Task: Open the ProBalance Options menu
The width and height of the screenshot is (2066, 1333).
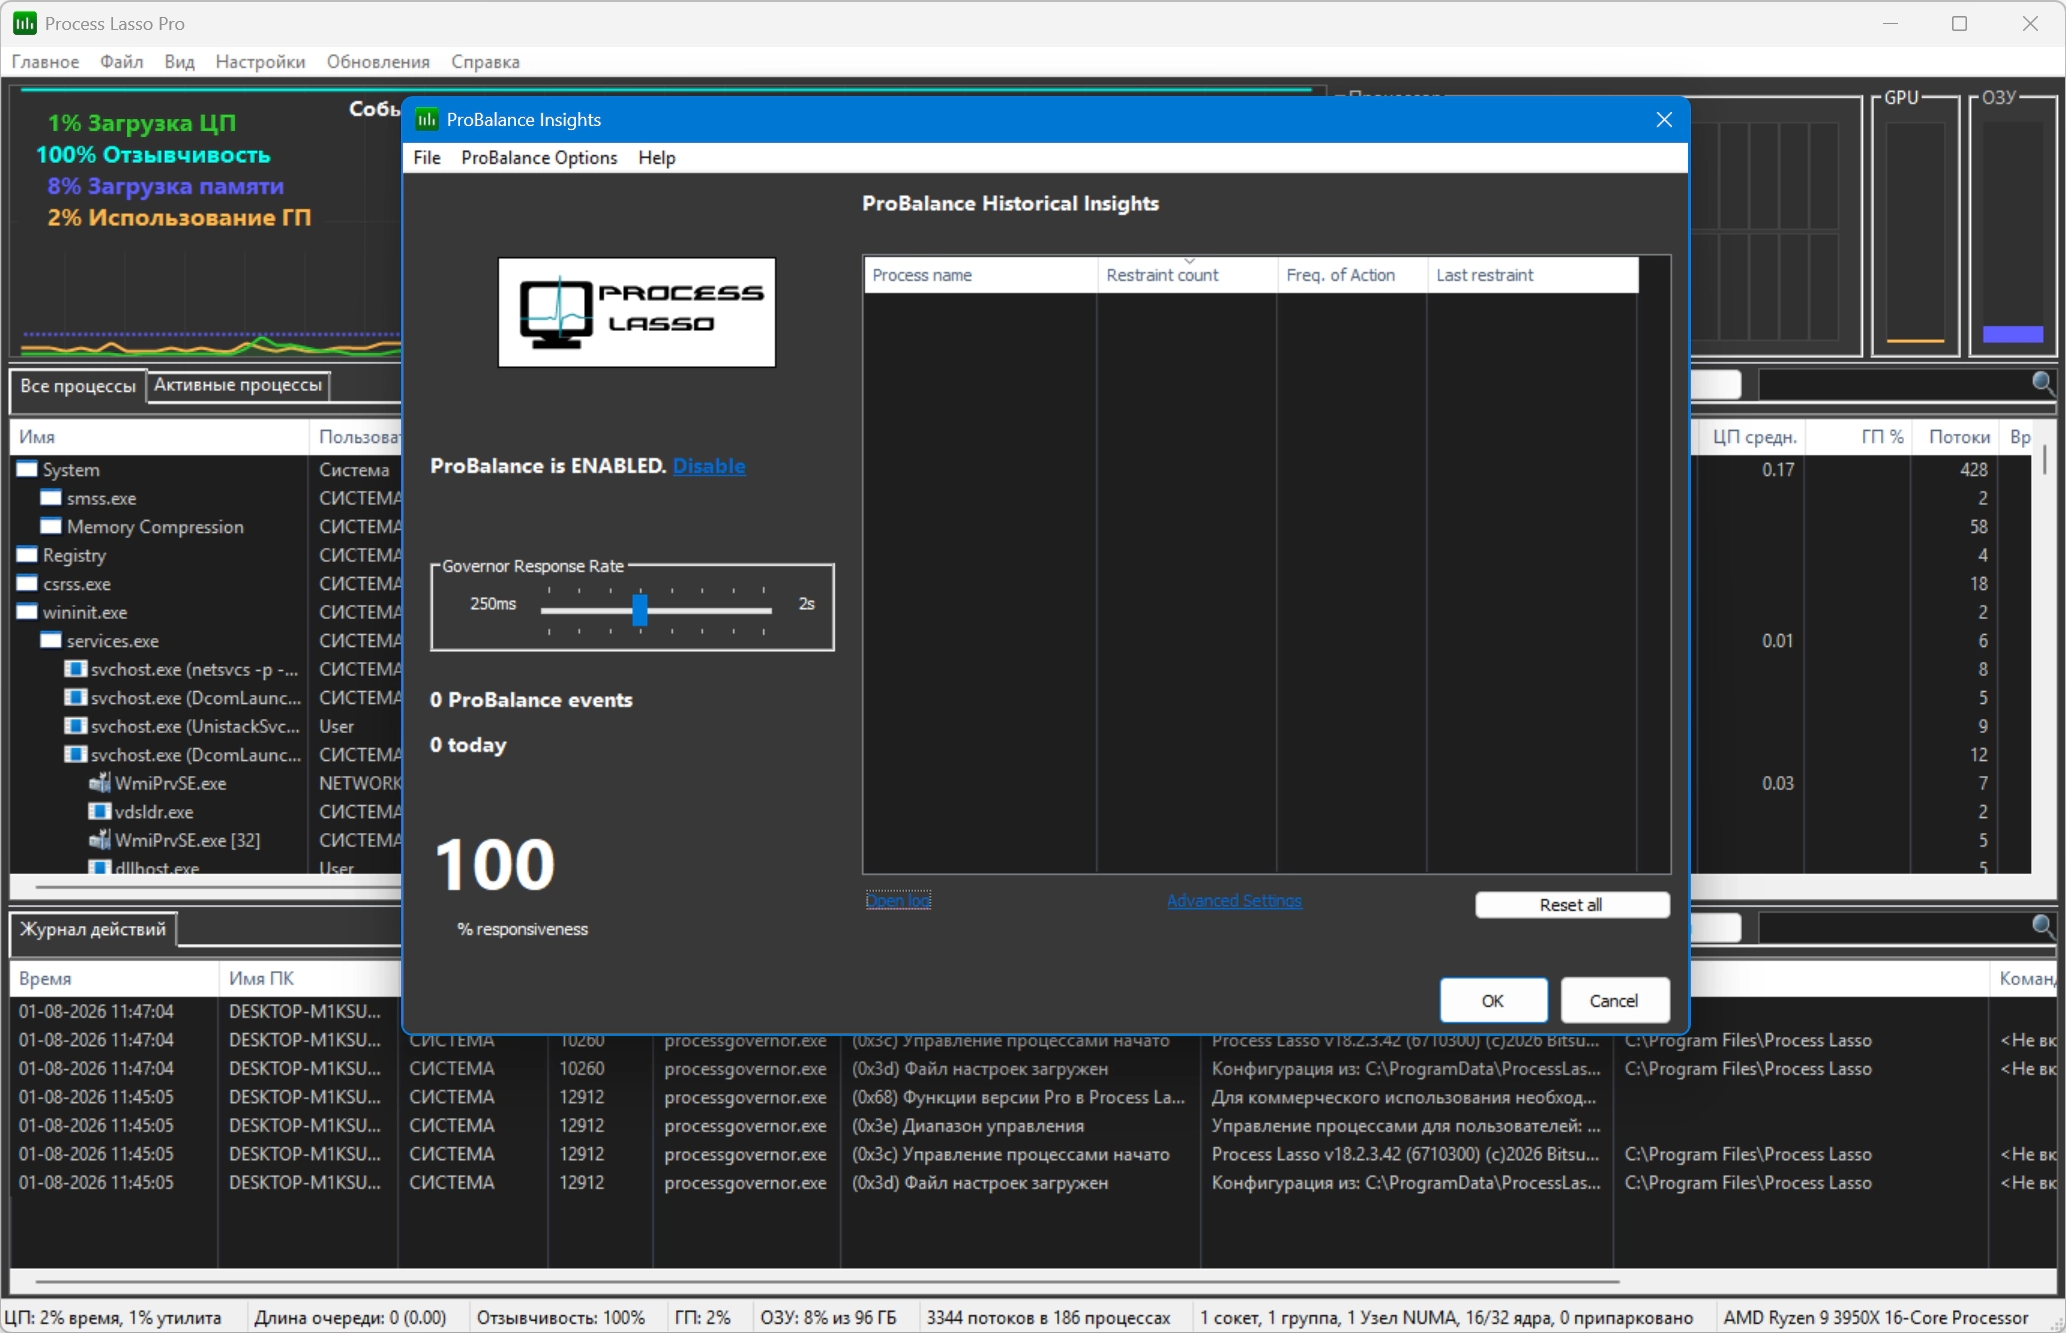Action: [x=539, y=158]
